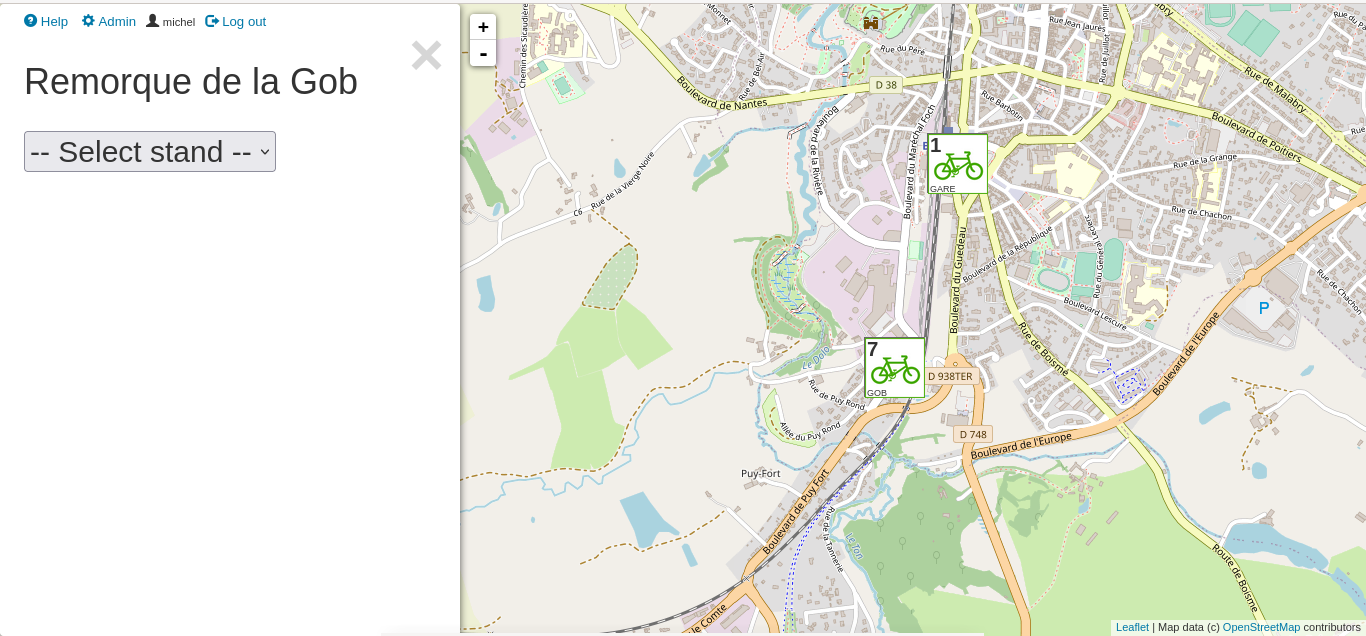Click the Puy-Fort place label
This screenshot has width=1366, height=636.
[760, 473]
